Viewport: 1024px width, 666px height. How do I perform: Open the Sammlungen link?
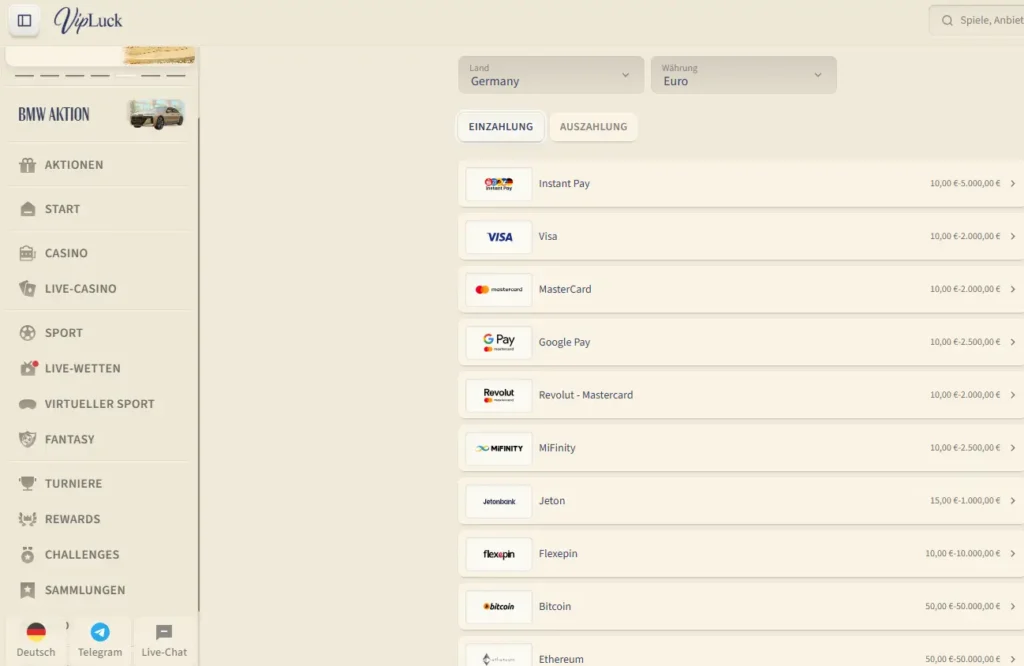tap(99, 590)
